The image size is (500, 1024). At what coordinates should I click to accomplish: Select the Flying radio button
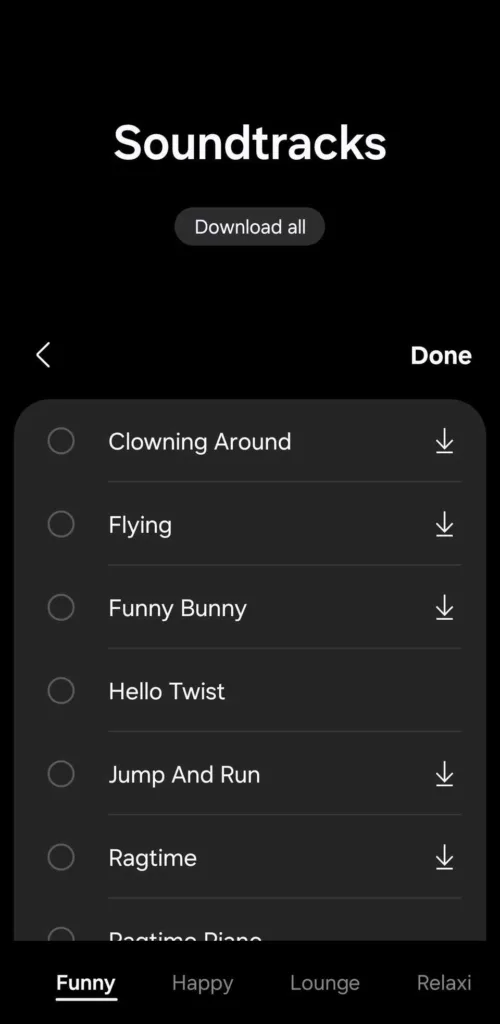click(61, 524)
